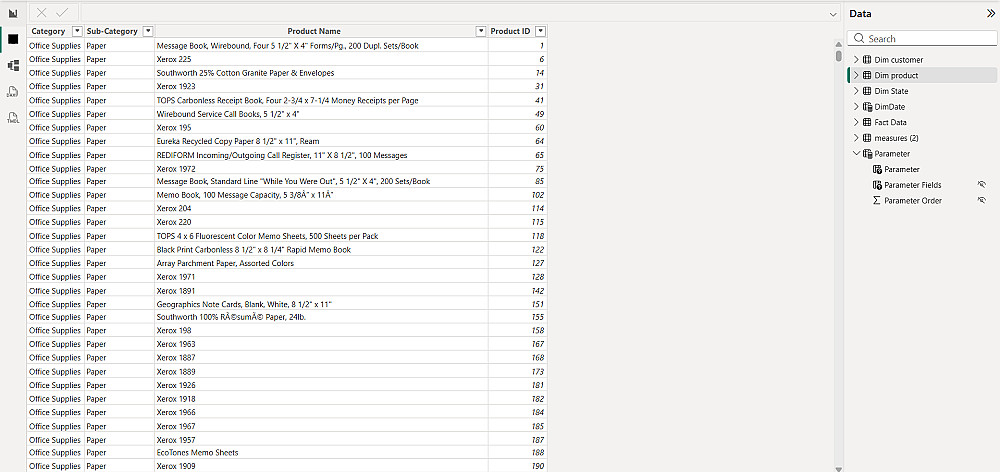Select the Parameter field icon
Viewport: 1000px width, 472px height.
click(878, 170)
